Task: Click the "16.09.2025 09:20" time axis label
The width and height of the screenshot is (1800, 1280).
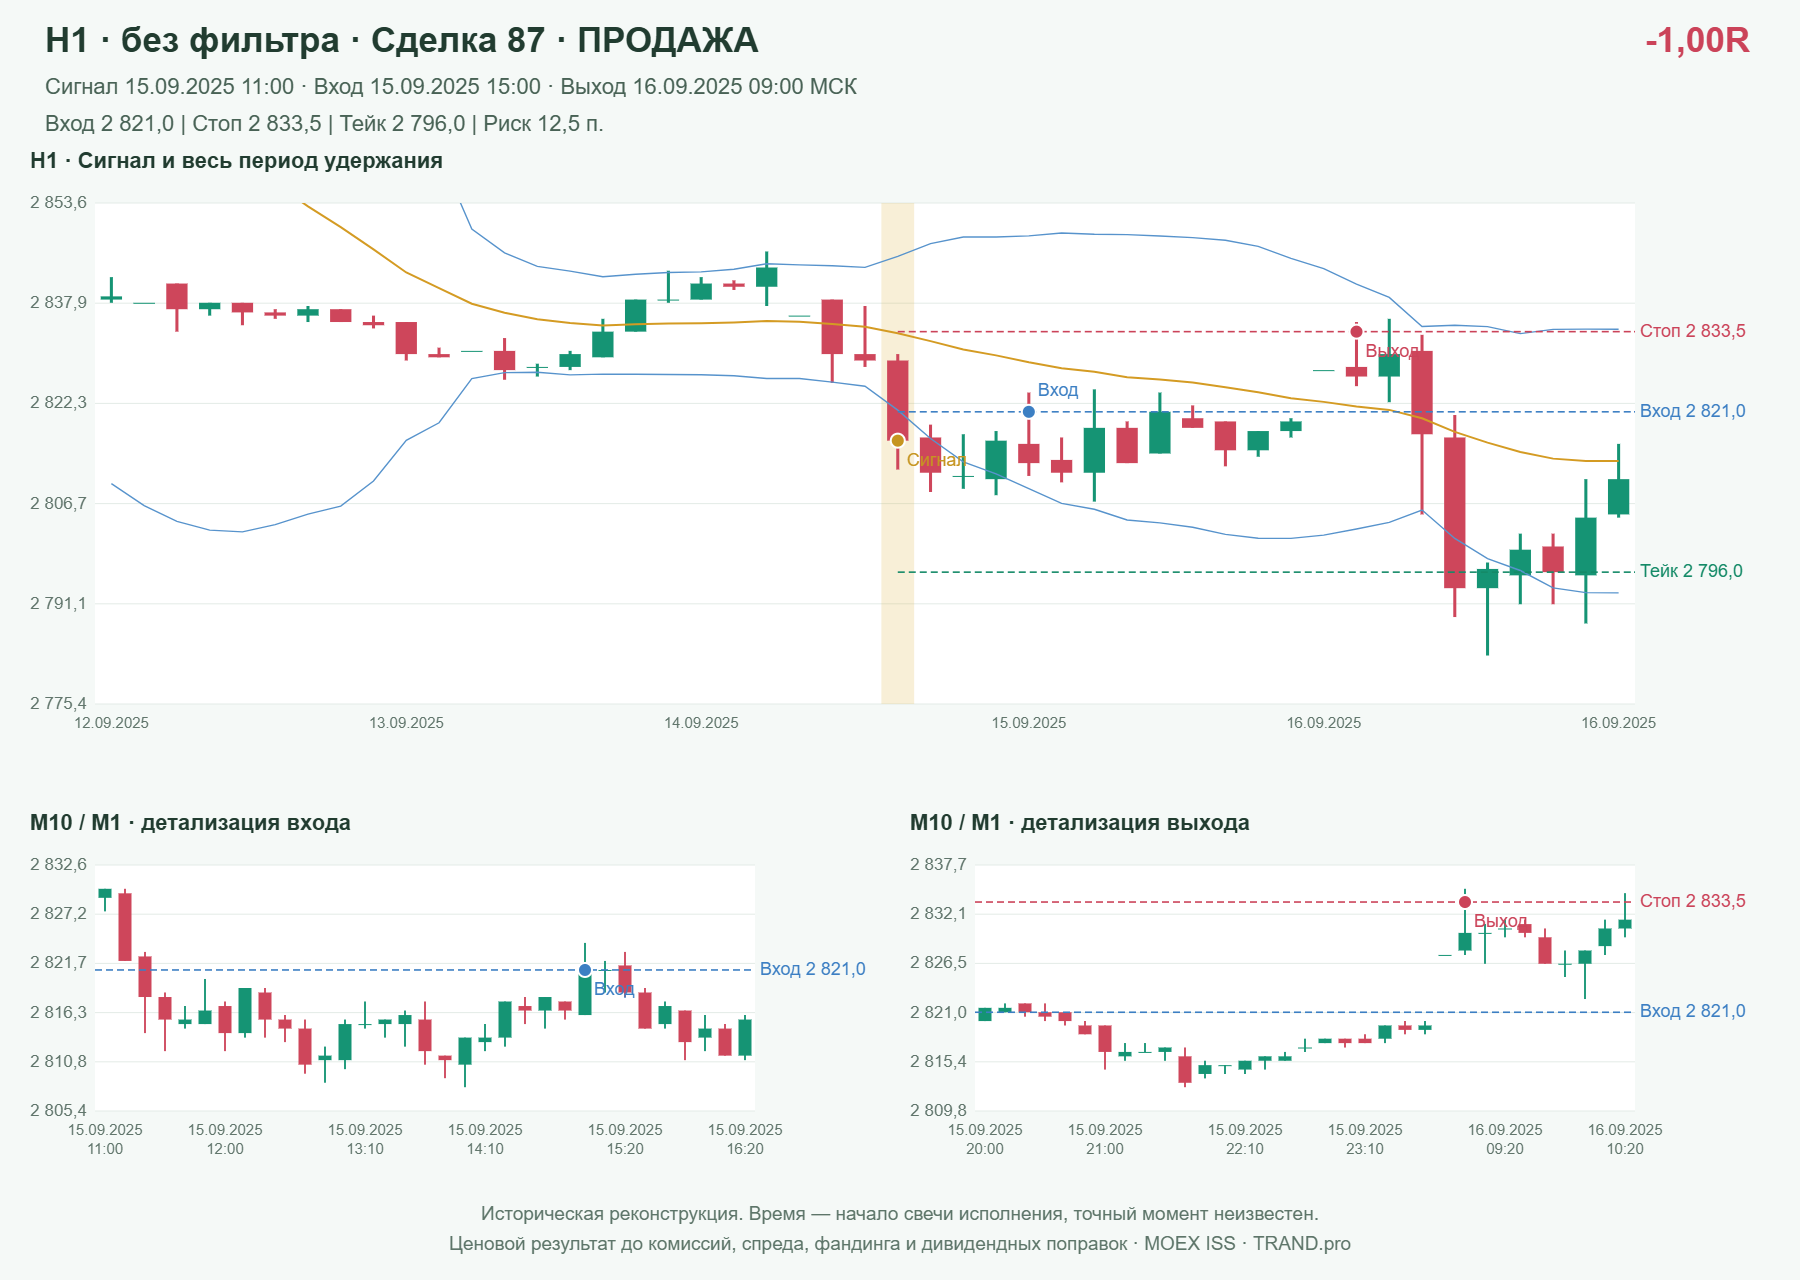Action: [x=1505, y=1139]
